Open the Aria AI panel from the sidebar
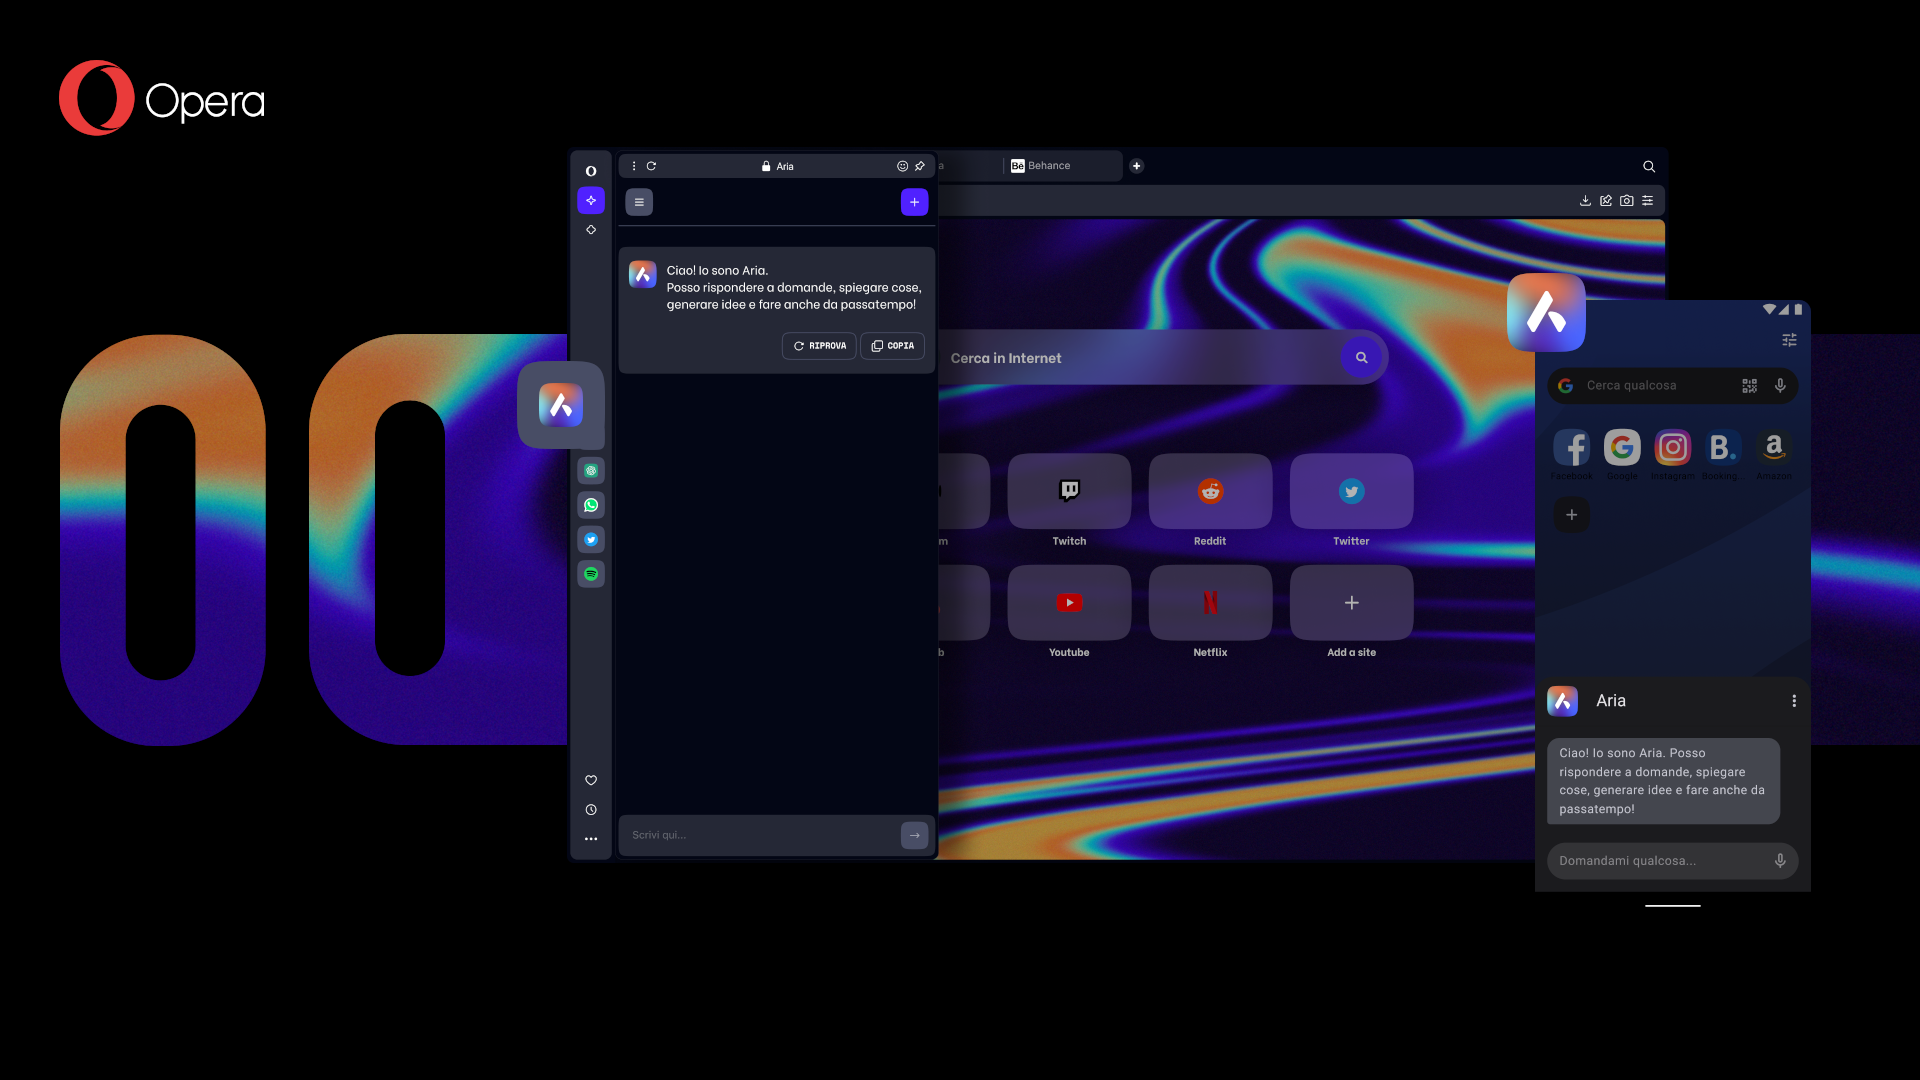 tap(591, 200)
